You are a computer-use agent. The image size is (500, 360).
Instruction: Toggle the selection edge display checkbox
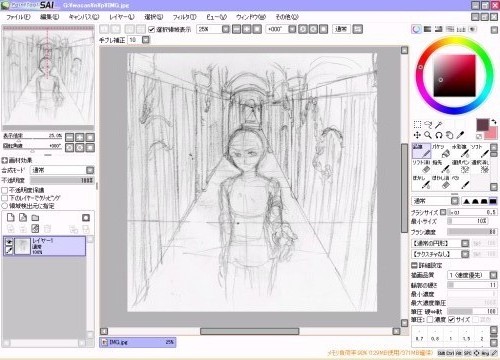152,29
